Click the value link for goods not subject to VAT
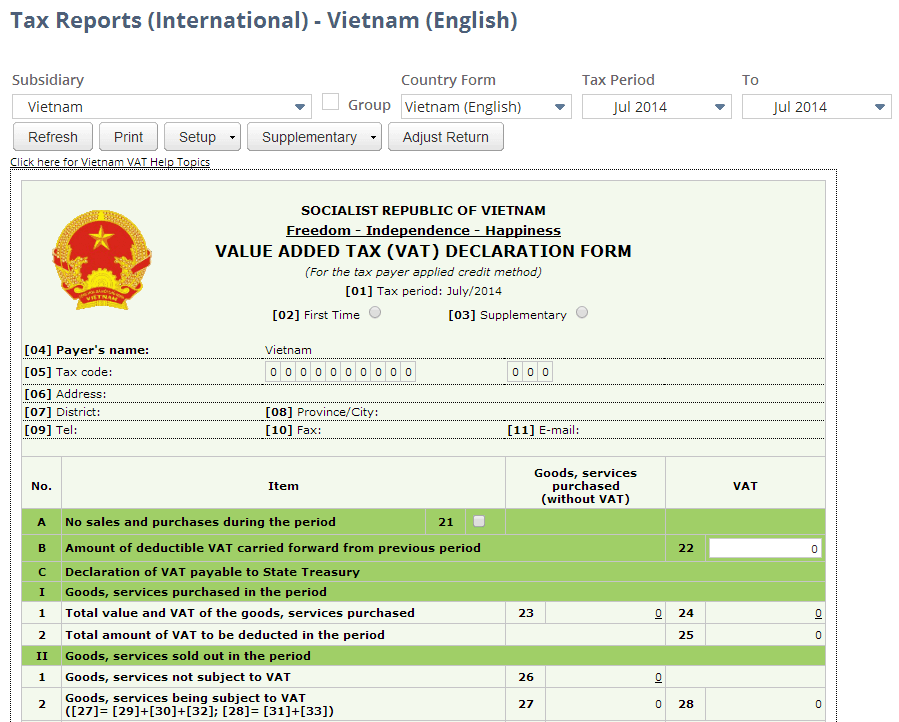899x722 pixels. [x=656, y=677]
